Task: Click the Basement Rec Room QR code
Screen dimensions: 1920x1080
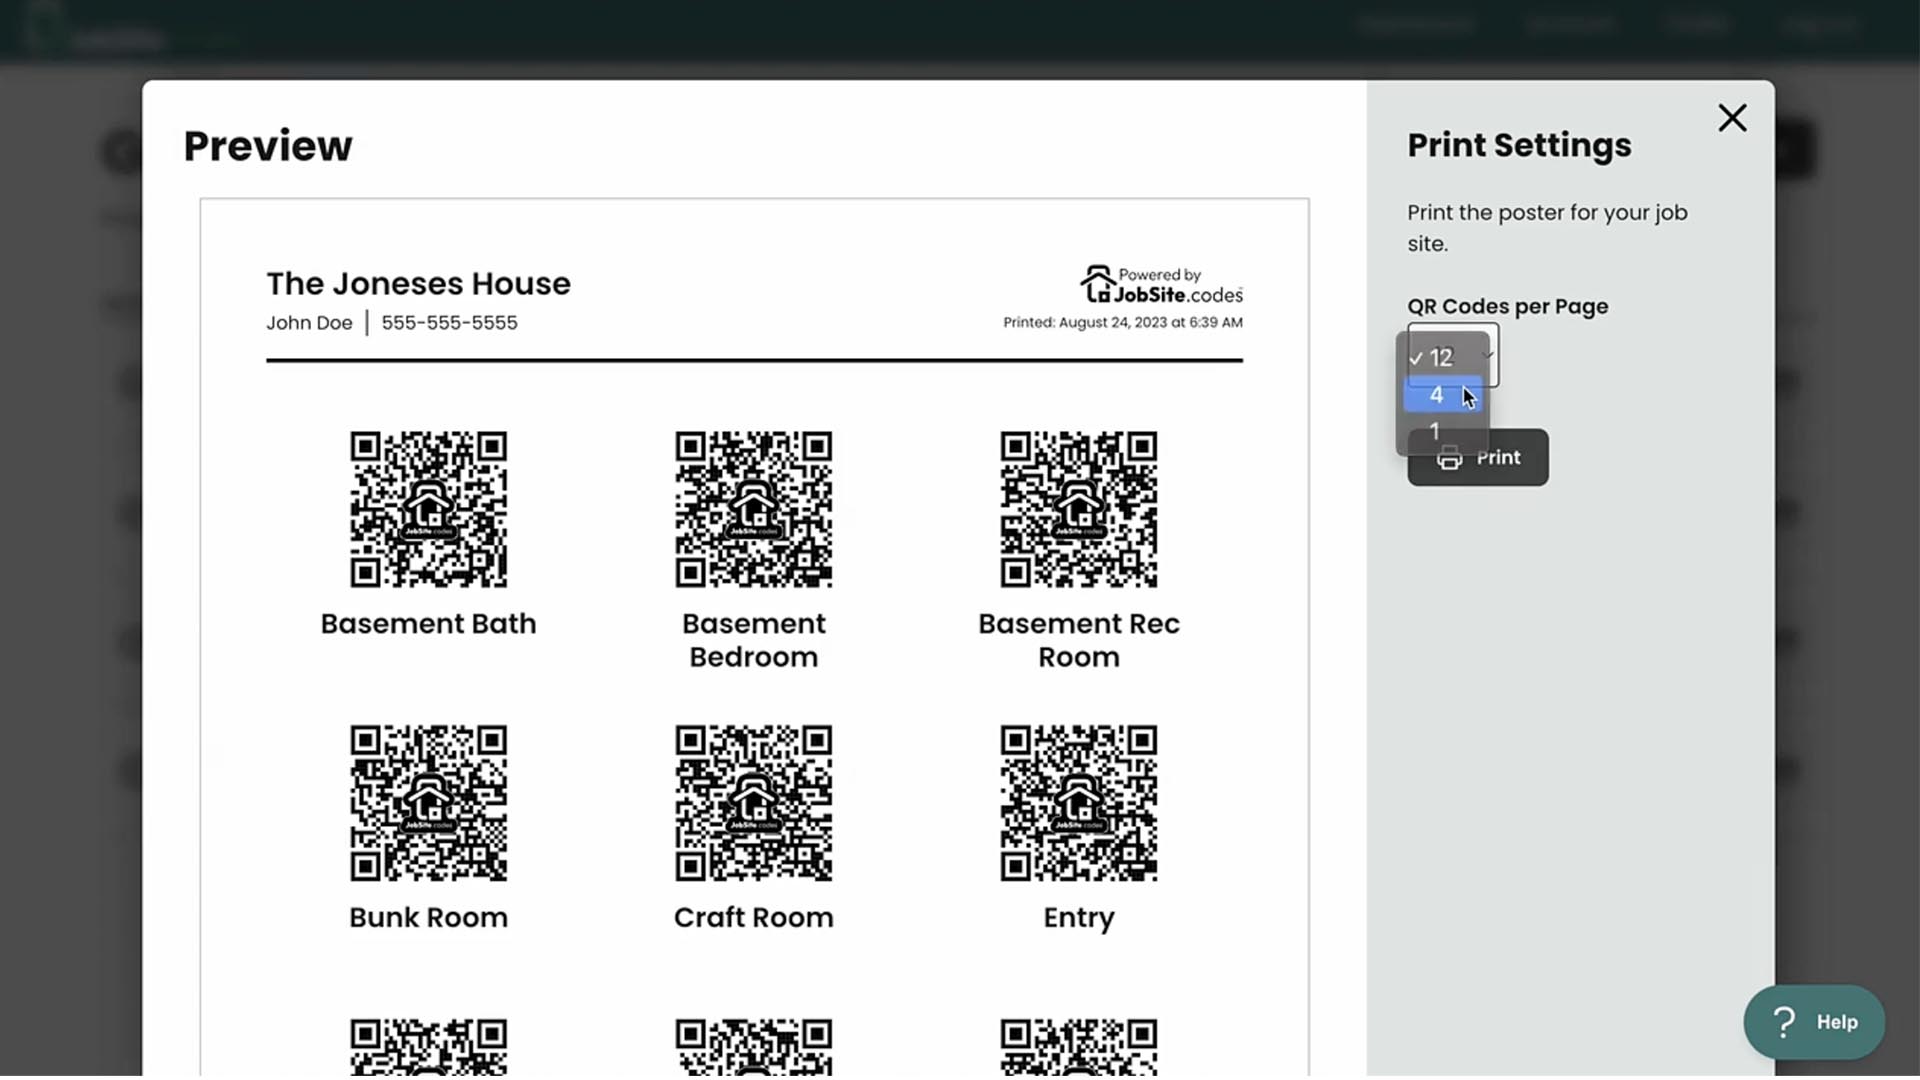Action: [1078, 509]
